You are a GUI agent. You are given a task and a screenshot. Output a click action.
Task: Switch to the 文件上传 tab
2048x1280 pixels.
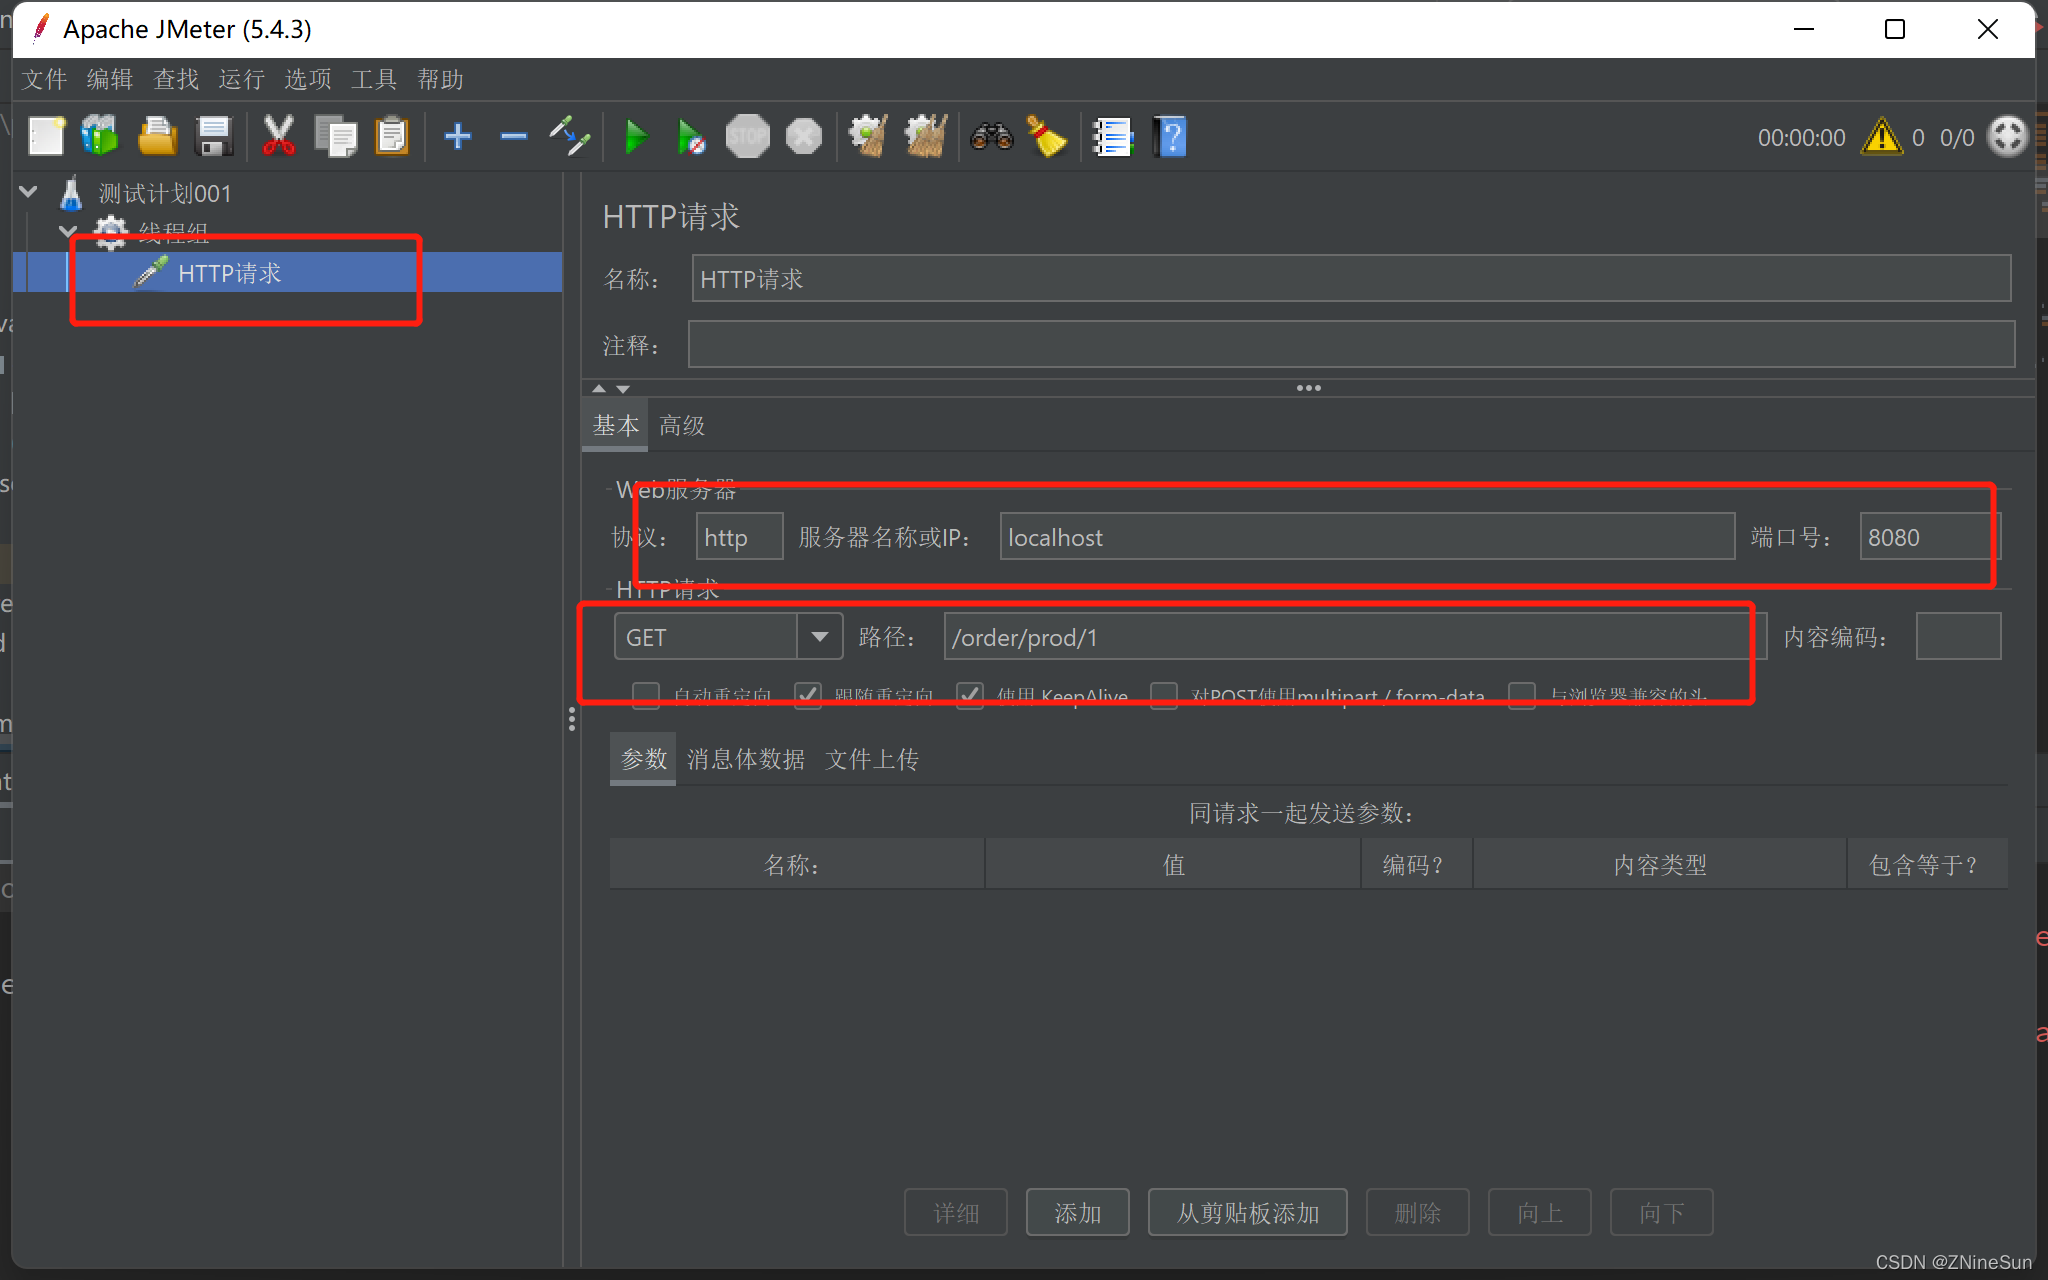click(872, 759)
